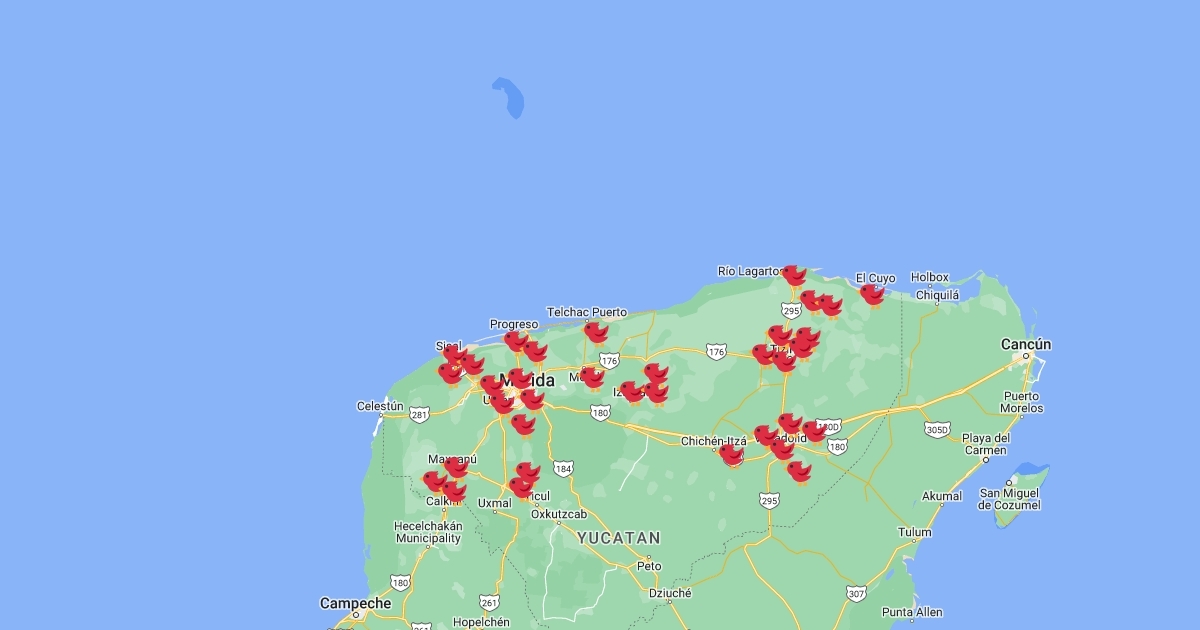Click the route 281 highway shield
Image resolution: width=1200 pixels, height=630 pixels.
point(419,414)
